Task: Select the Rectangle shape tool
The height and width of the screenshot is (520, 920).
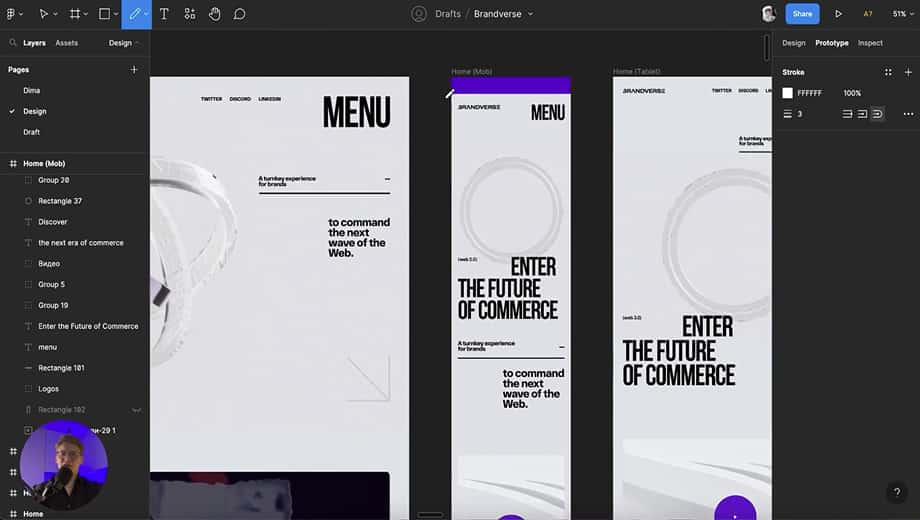Action: [x=104, y=13]
